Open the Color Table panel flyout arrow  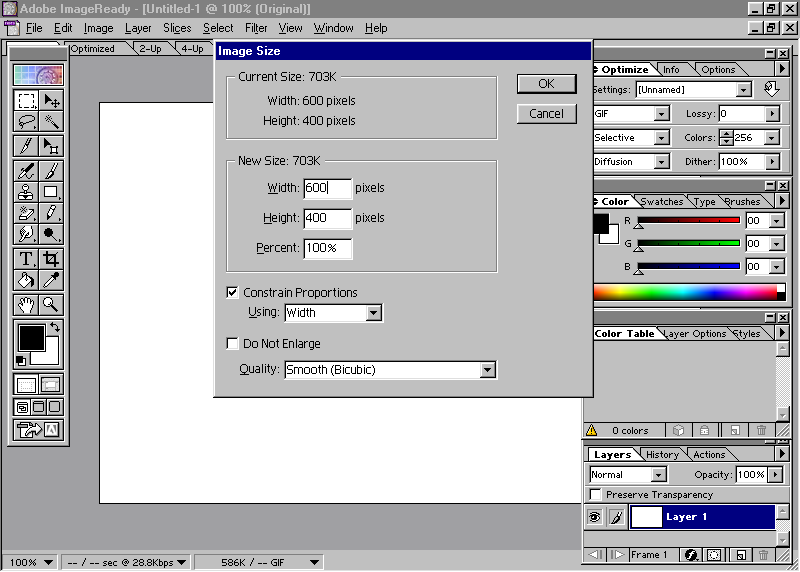[x=782, y=333]
